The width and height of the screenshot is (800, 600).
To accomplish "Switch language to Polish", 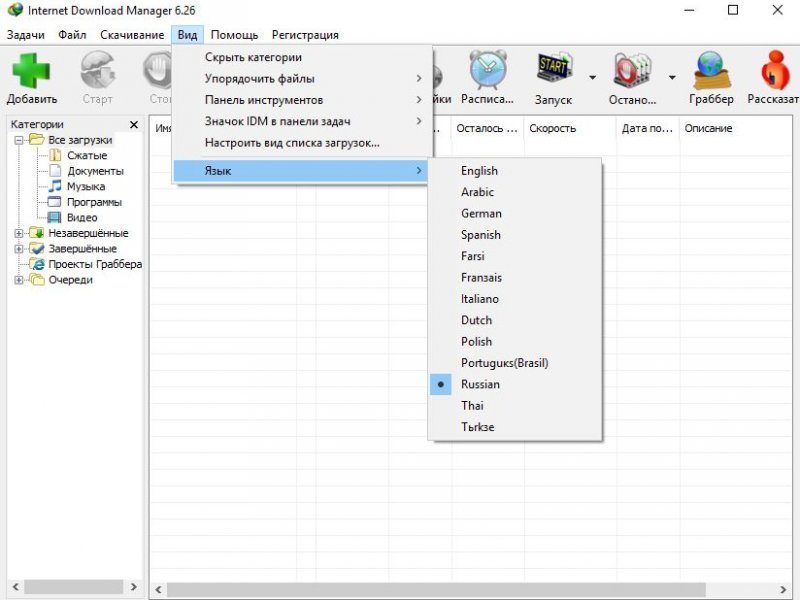I will (x=515, y=342).
